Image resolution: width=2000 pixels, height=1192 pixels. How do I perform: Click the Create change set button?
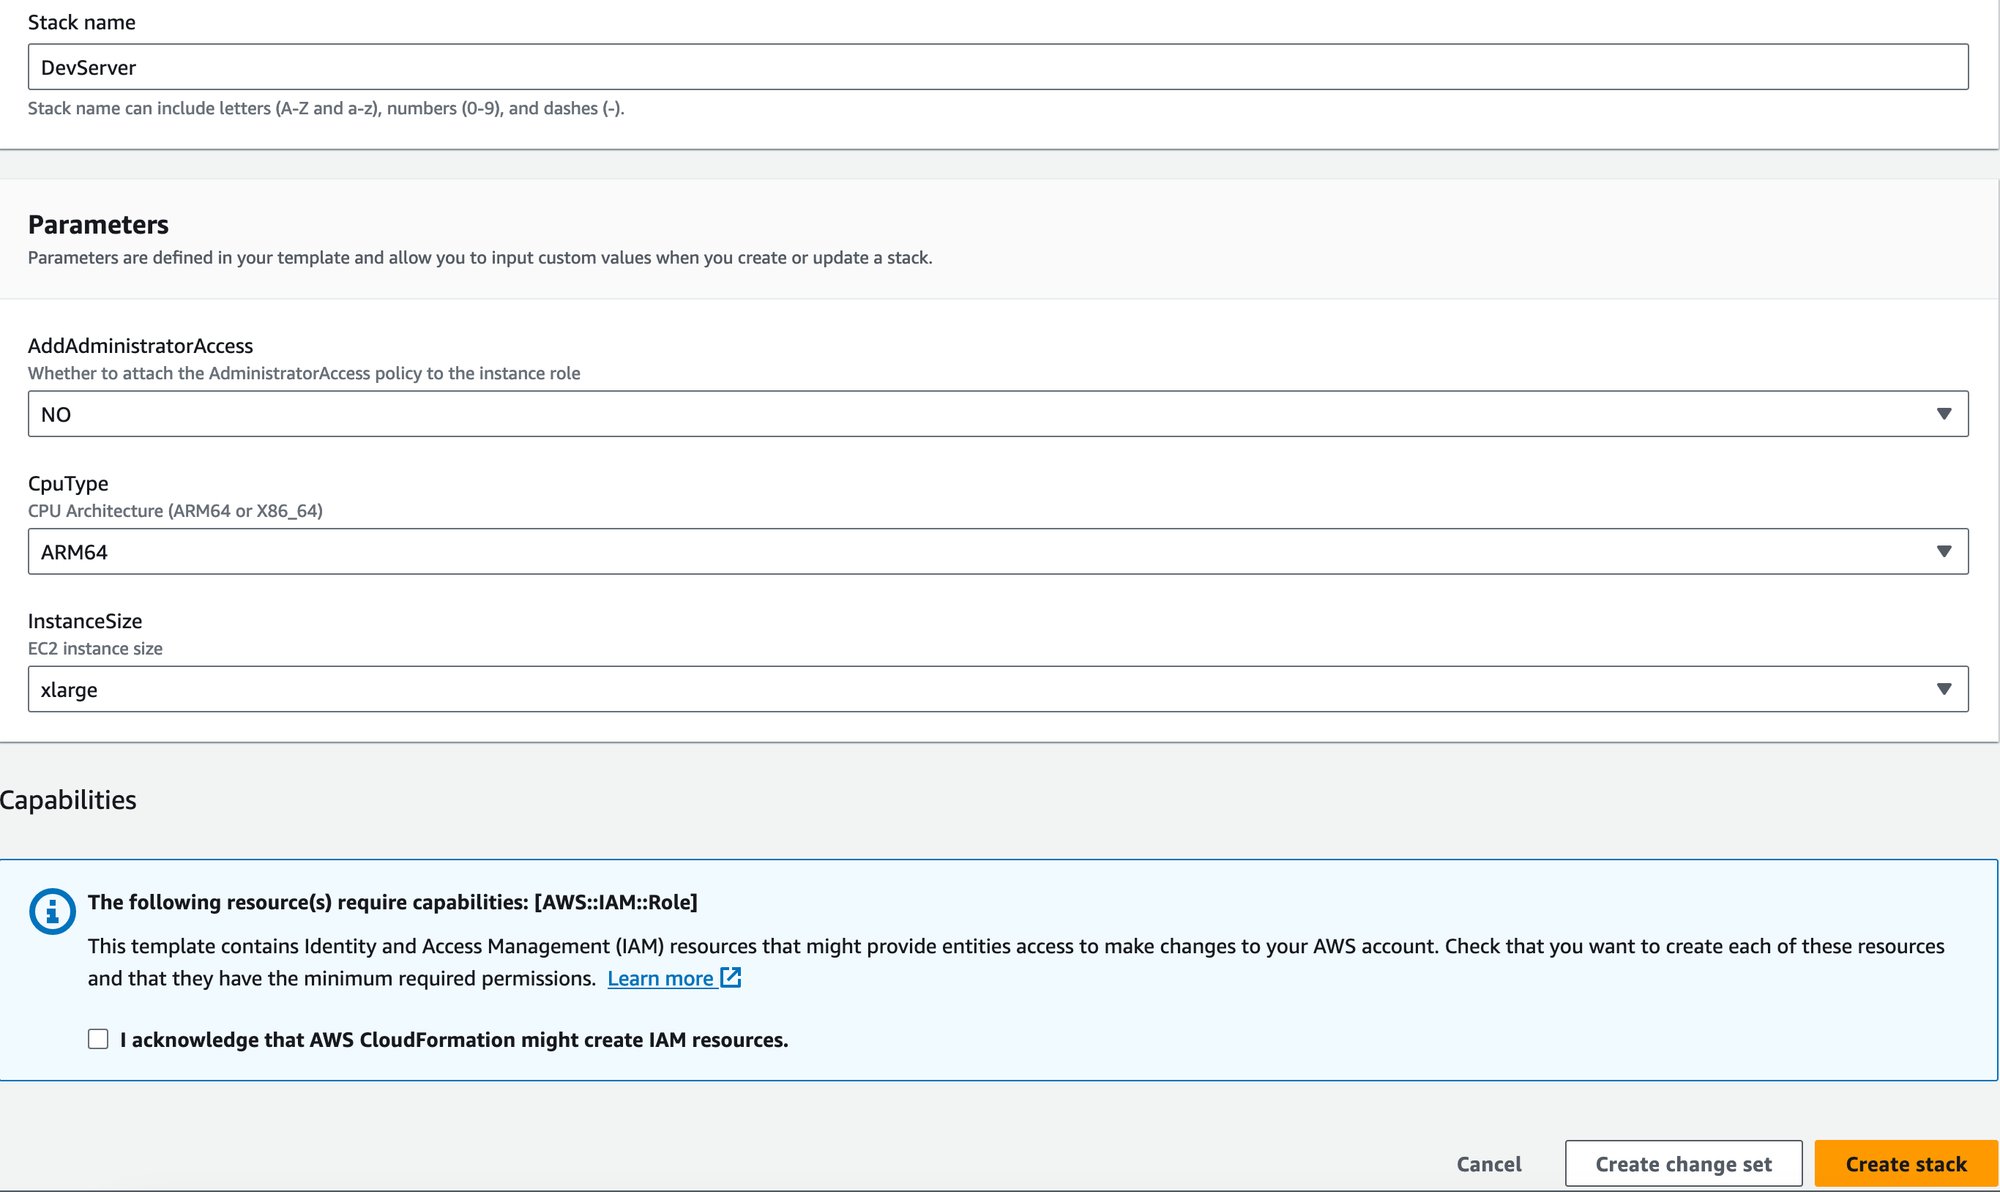click(1683, 1163)
